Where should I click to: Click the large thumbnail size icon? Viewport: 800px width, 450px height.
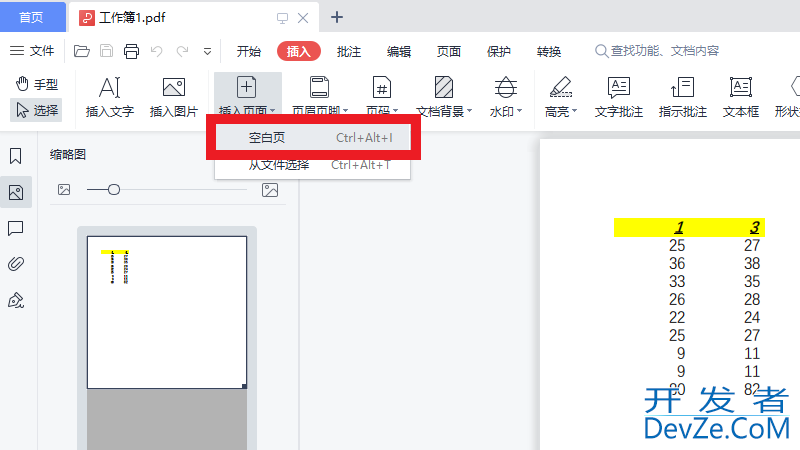coord(270,190)
